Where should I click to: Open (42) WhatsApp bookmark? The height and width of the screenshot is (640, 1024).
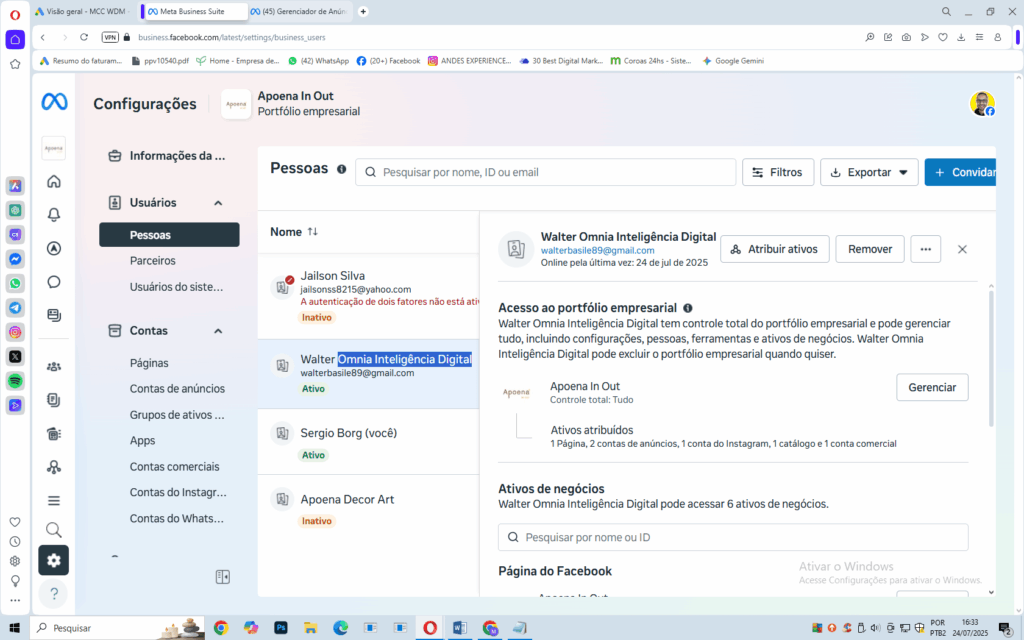click(x=319, y=61)
